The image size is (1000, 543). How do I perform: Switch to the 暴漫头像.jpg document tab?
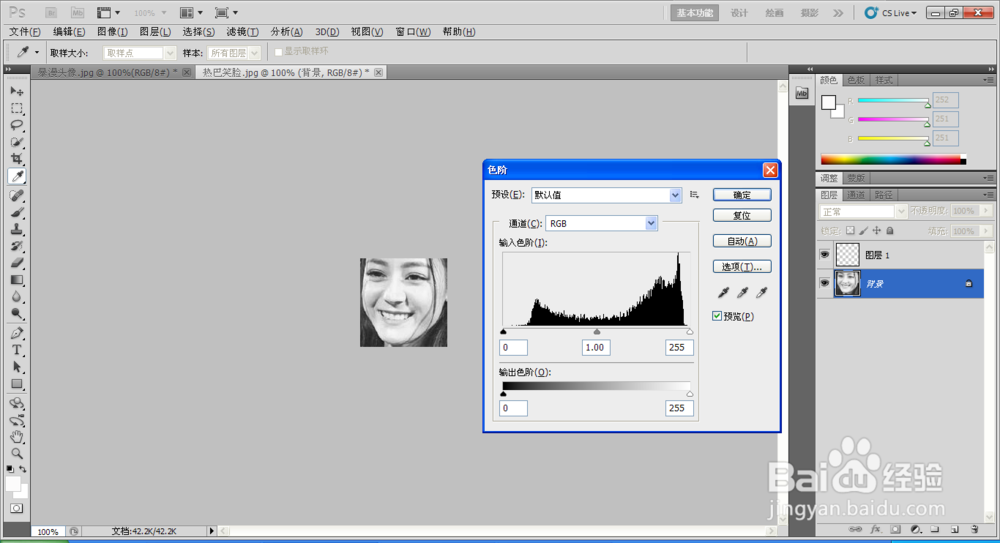coord(107,73)
